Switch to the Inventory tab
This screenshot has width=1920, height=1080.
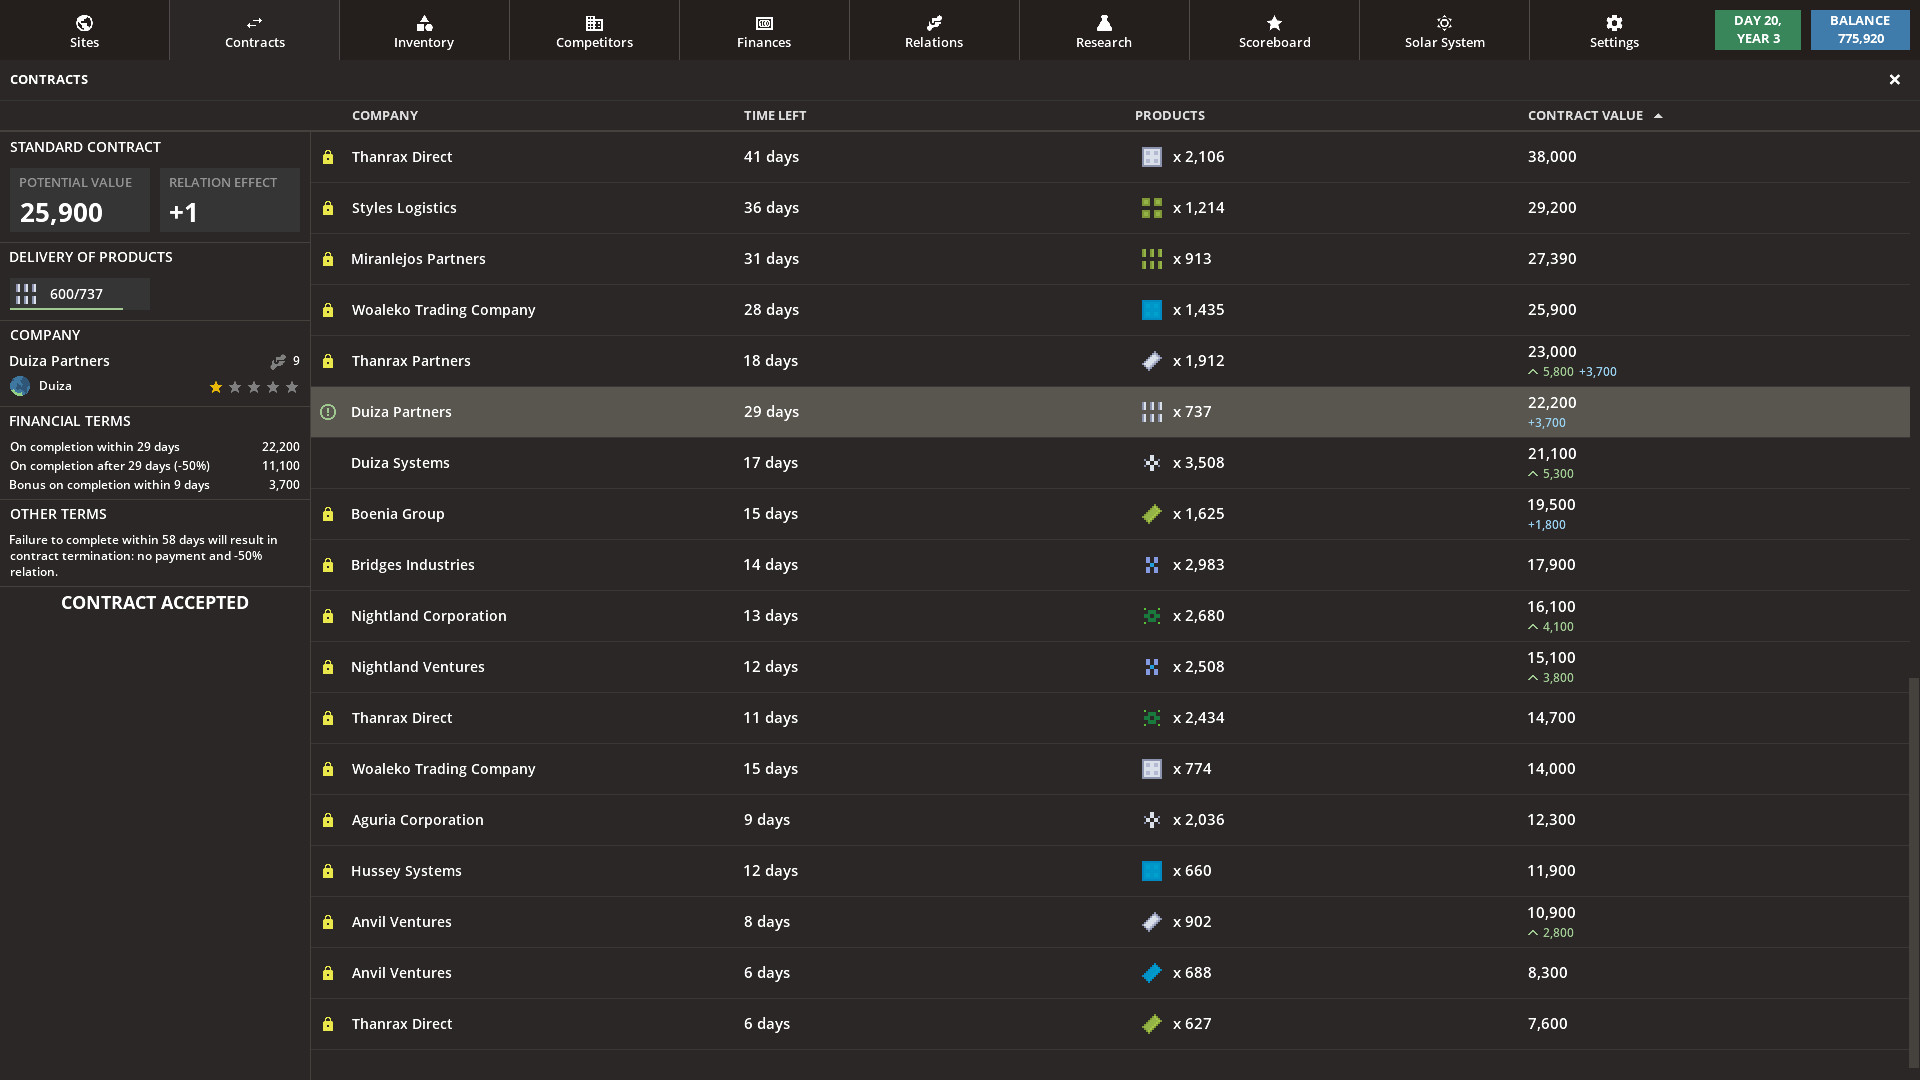(x=424, y=22)
